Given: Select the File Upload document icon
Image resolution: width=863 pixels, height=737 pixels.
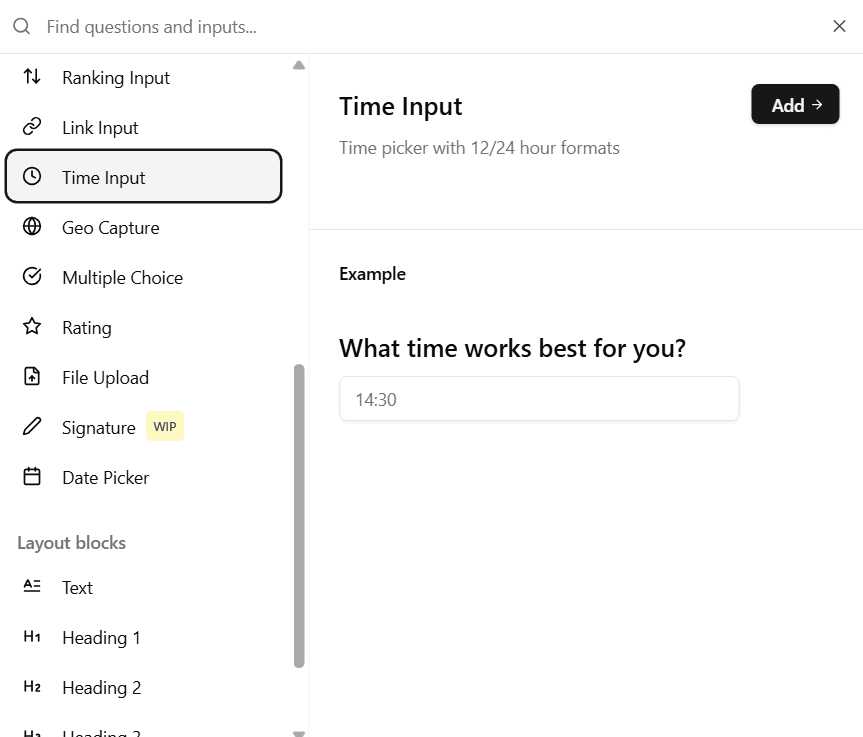Looking at the screenshot, I should coord(32,377).
